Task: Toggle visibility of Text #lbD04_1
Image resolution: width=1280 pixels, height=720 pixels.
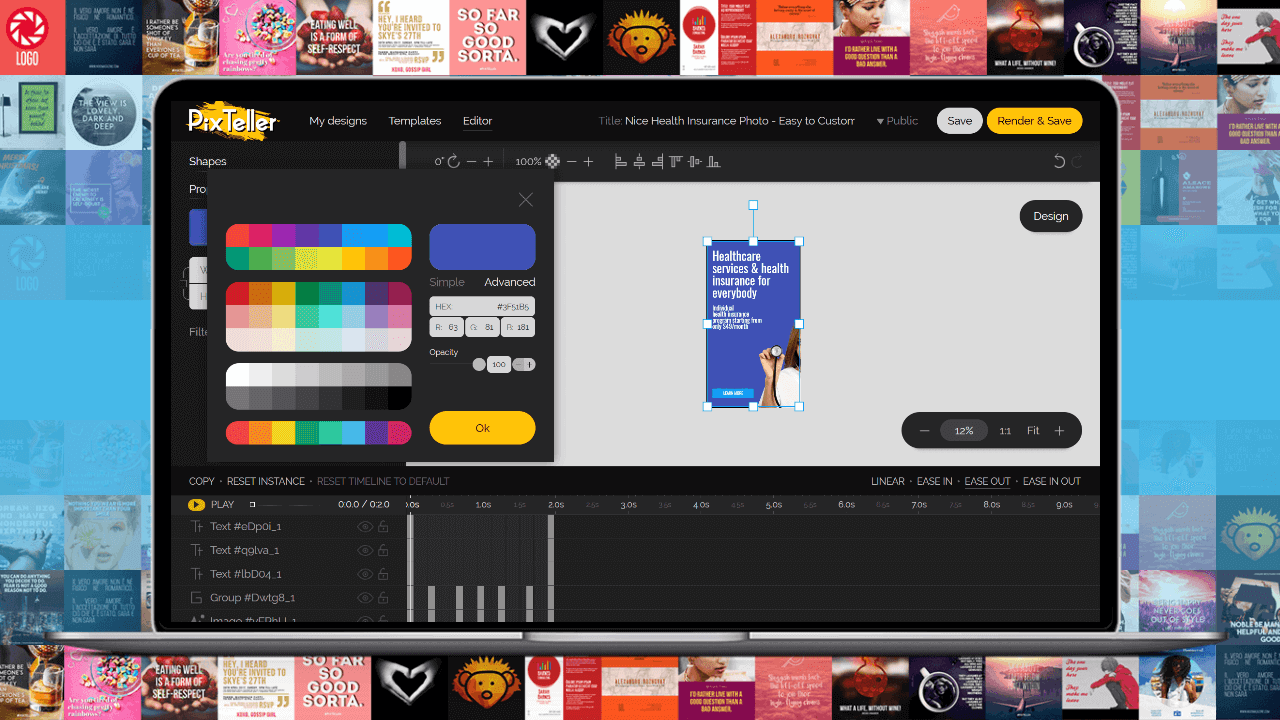Action: tap(365, 574)
